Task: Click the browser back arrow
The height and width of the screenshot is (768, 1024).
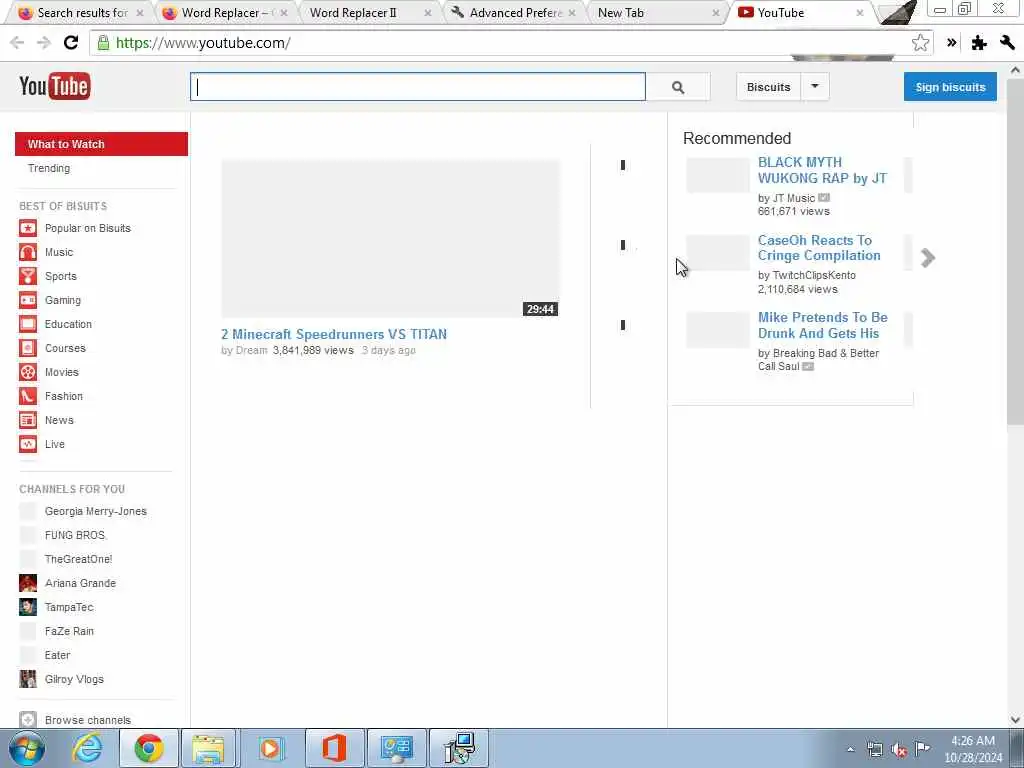Action: (17, 43)
